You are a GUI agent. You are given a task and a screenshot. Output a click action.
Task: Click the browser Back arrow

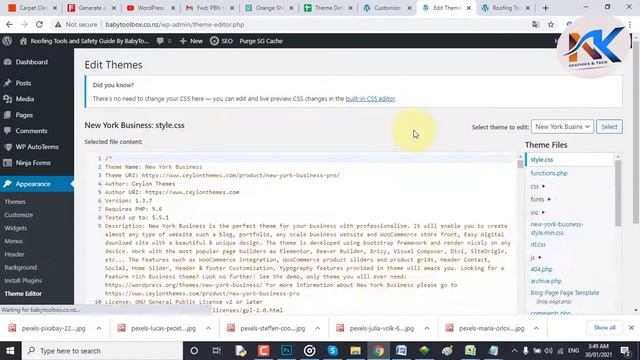coord(9,24)
